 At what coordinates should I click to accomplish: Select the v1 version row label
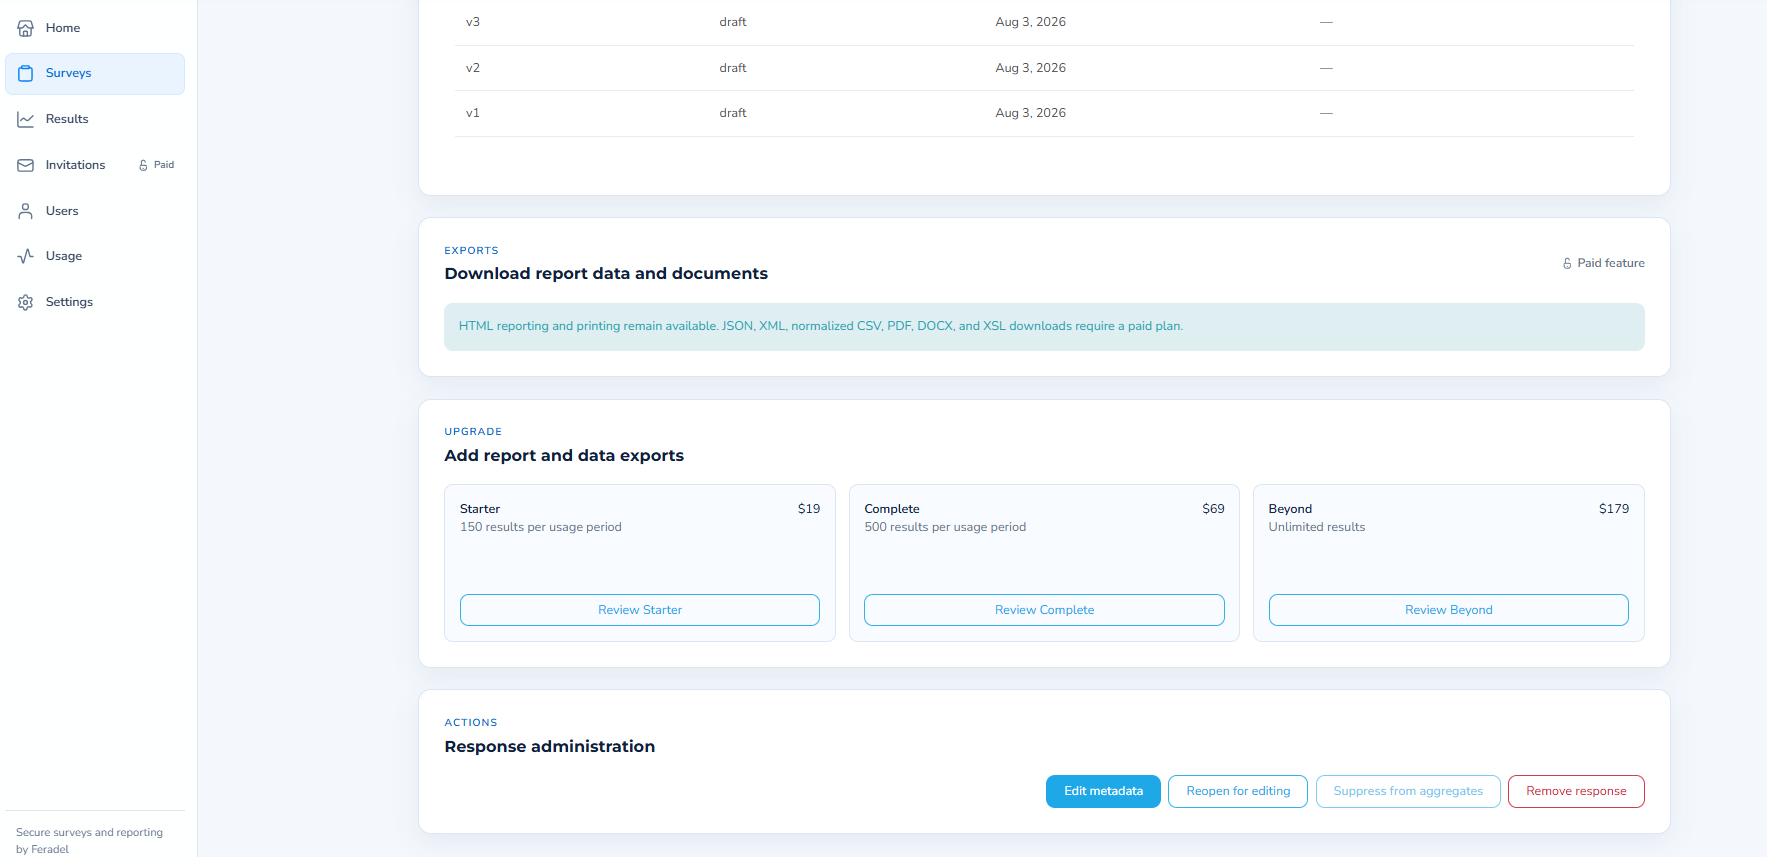coord(473,113)
